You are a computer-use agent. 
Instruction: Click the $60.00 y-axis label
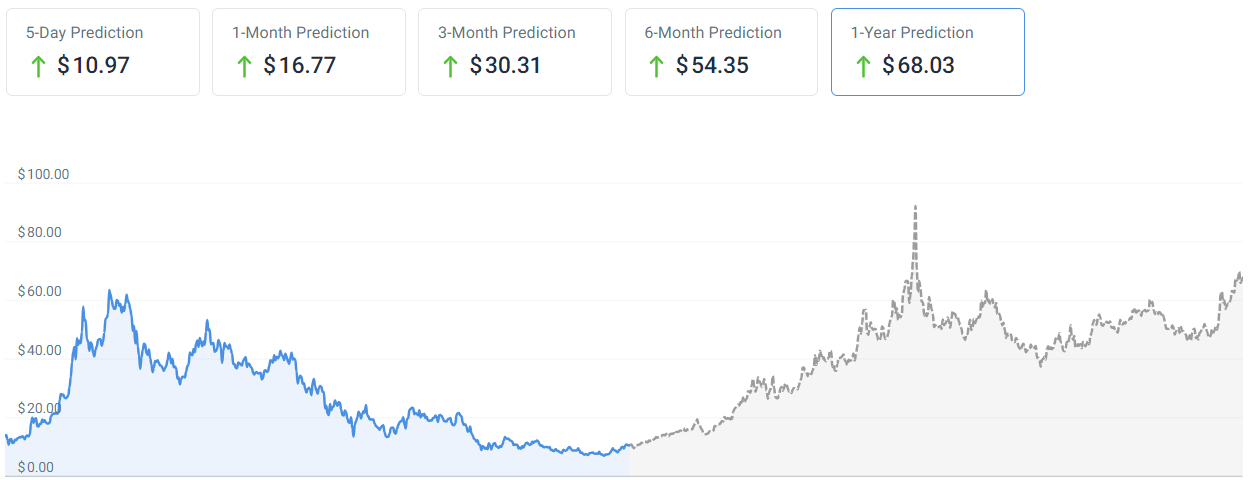click(40, 292)
